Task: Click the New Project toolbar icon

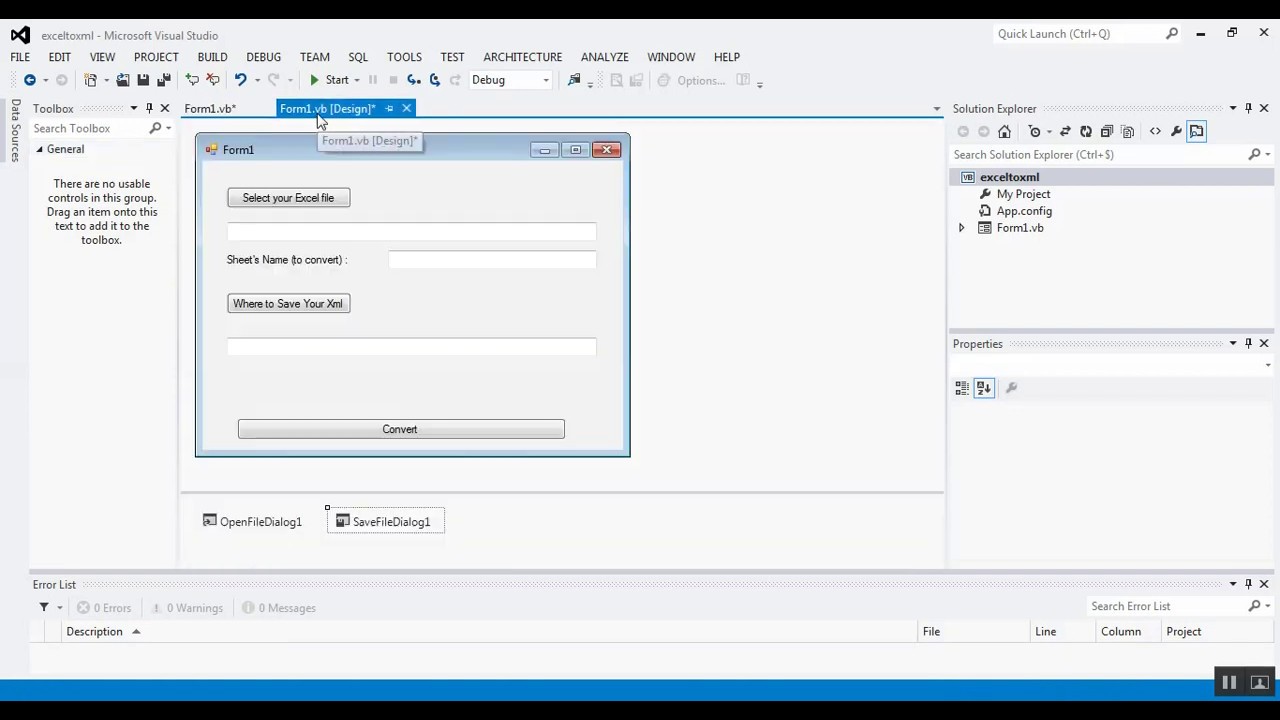Action: click(x=90, y=80)
